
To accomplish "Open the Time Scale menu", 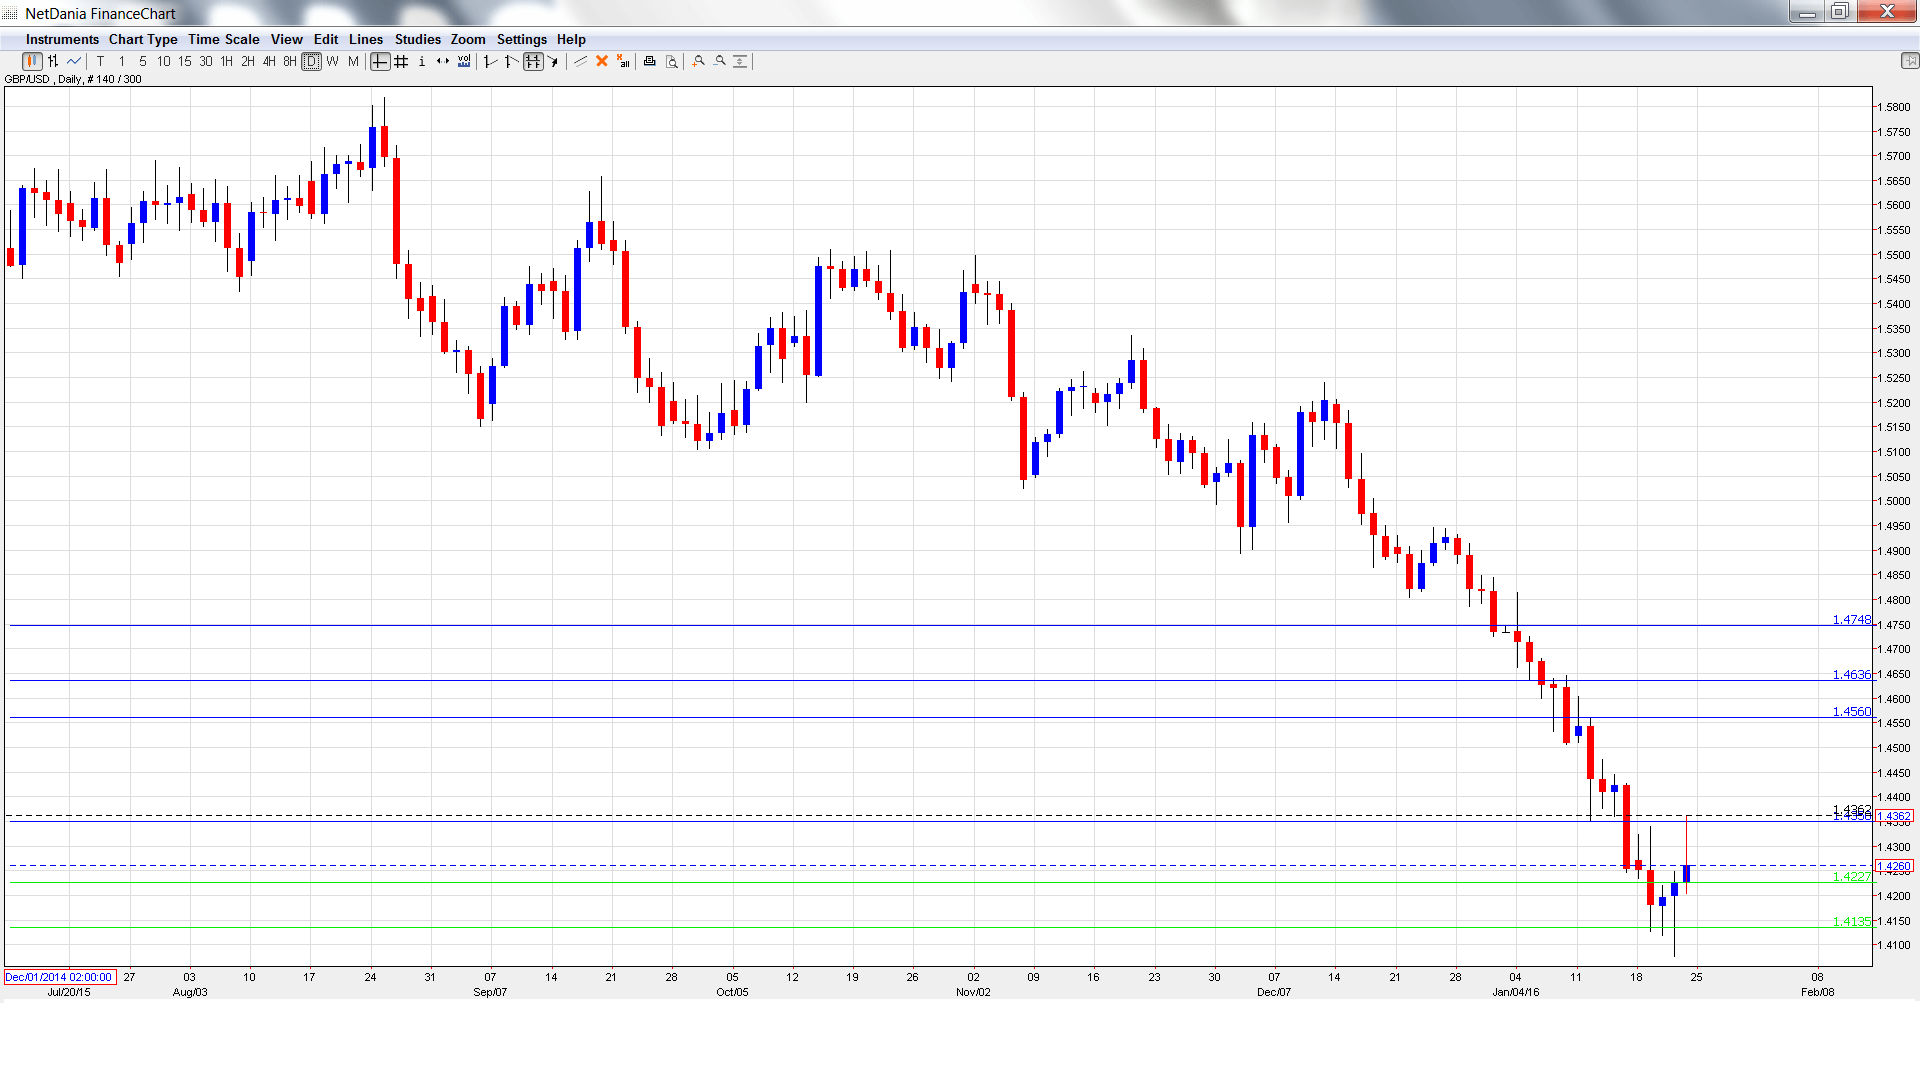I will [x=223, y=40].
